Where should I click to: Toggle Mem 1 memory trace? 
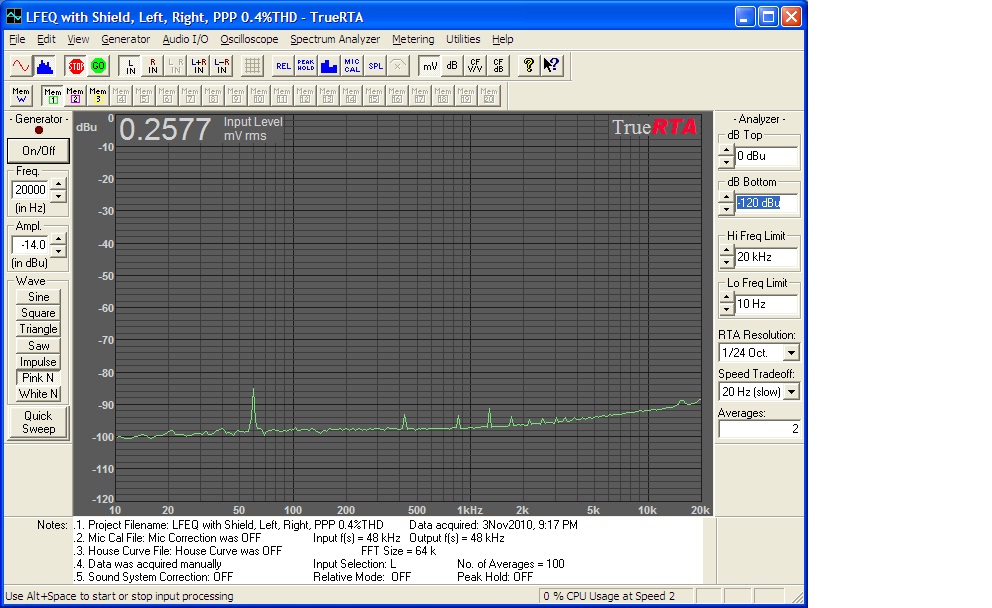coord(53,96)
